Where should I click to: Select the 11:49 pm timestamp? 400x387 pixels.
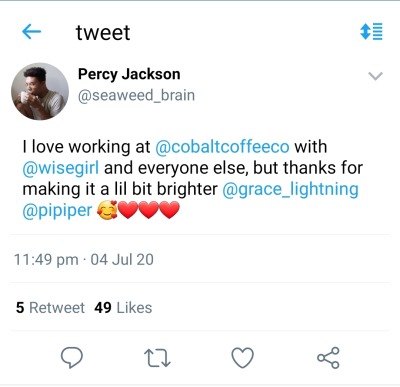click(x=46, y=259)
